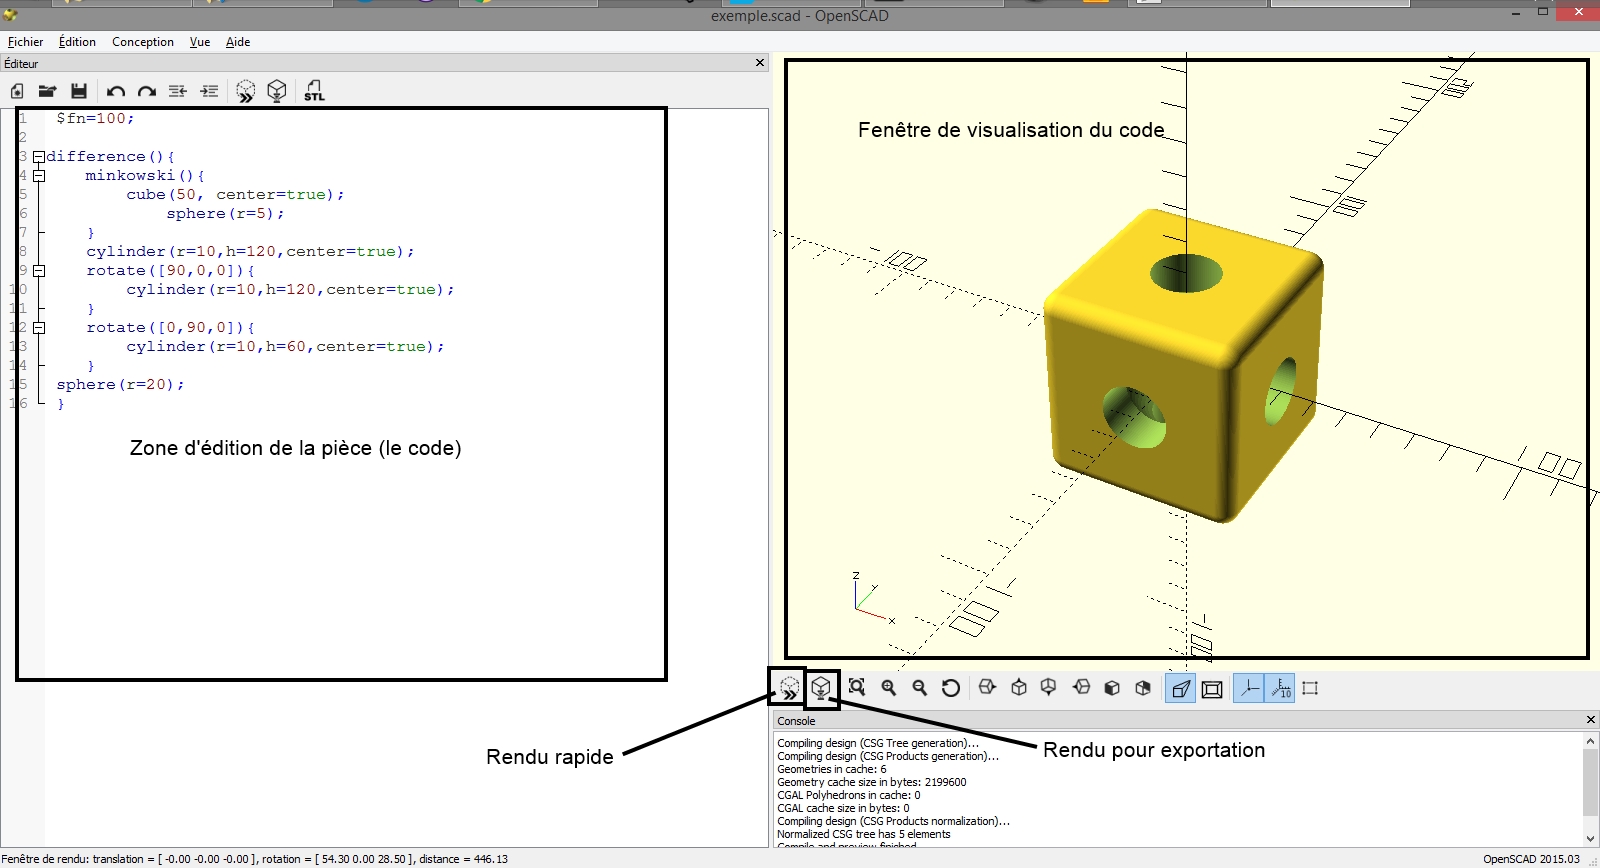Viewport: 1600px width, 868px height.
Task: Collapse the difference() code block
Action: click(x=39, y=157)
